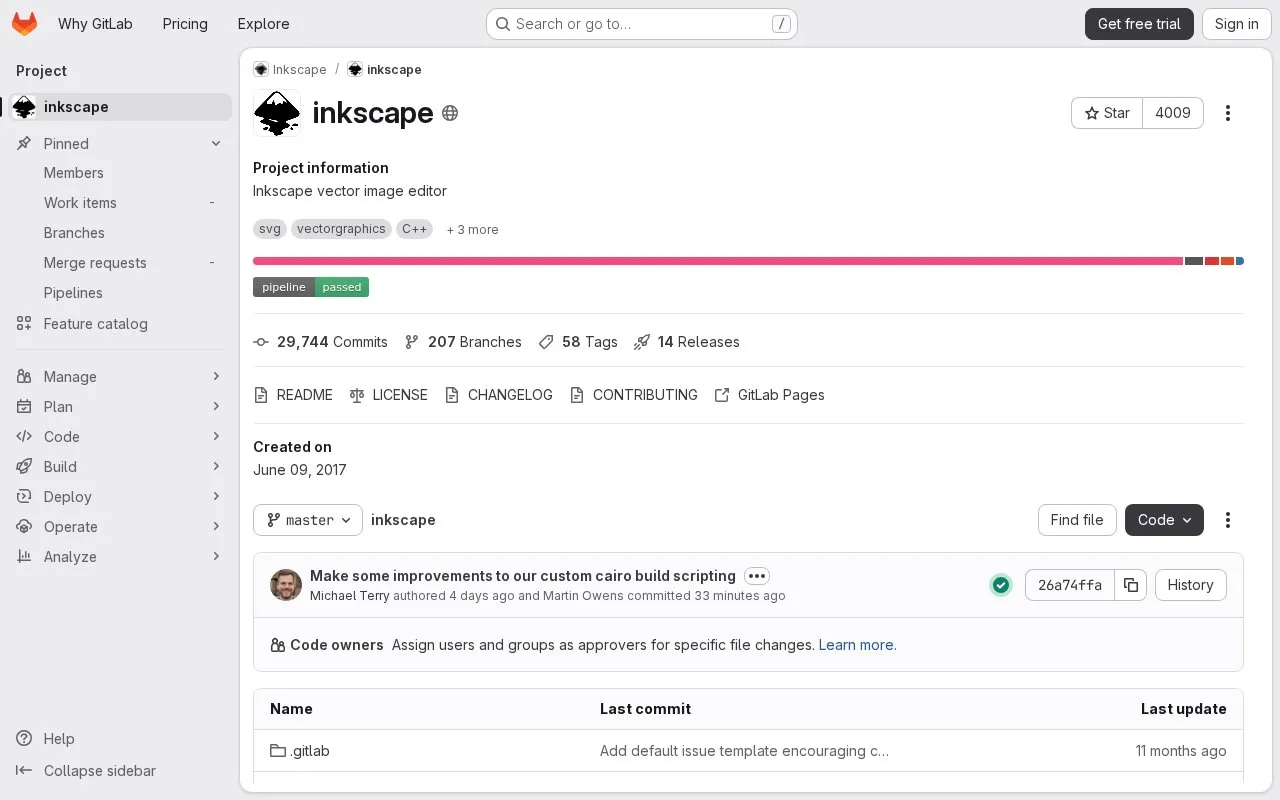This screenshot has width=1280, height=800.
Task: Open the master branch dropdown
Action: tap(308, 520)
